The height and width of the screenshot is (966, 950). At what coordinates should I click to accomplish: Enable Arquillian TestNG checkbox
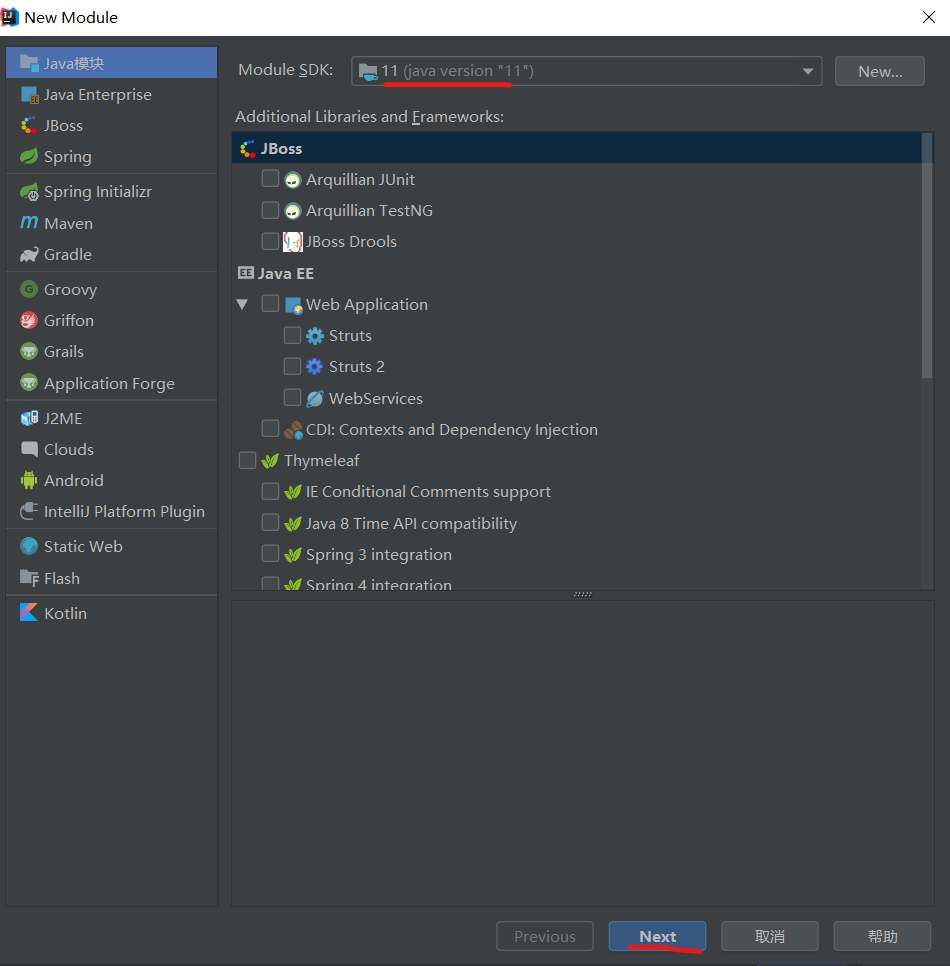point(270,210)
